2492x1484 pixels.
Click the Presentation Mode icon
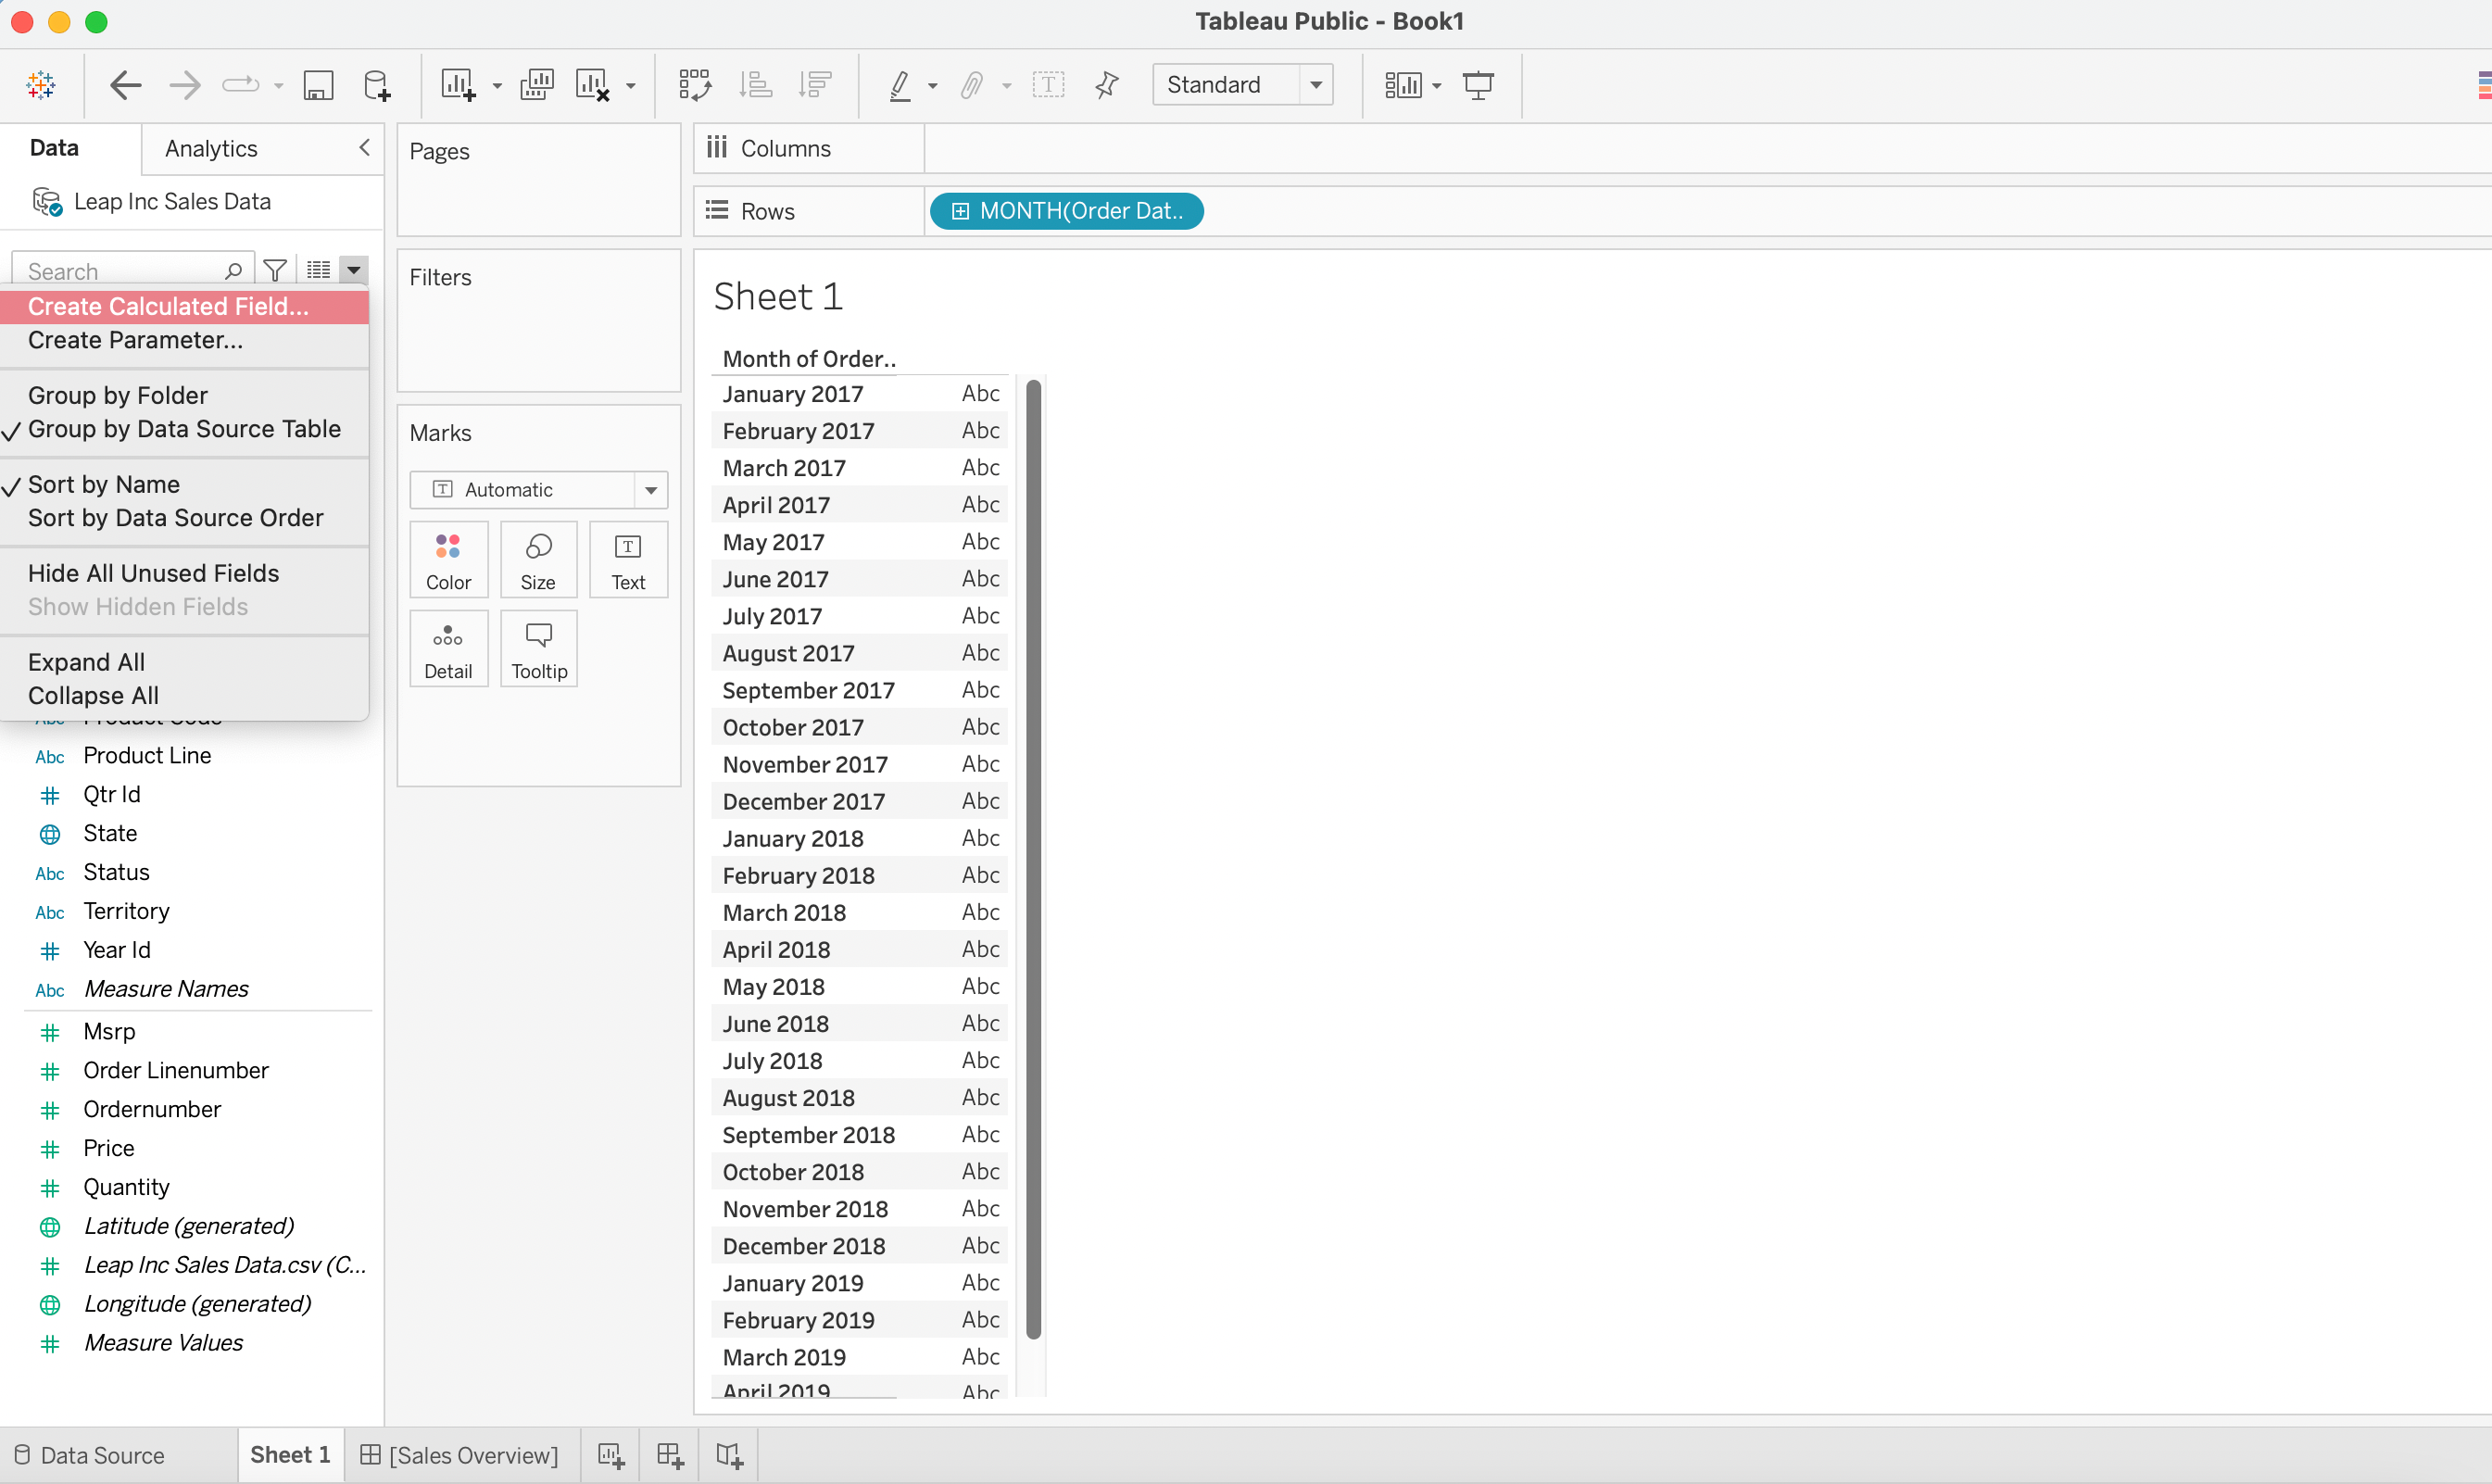[x=1478, y=85]
